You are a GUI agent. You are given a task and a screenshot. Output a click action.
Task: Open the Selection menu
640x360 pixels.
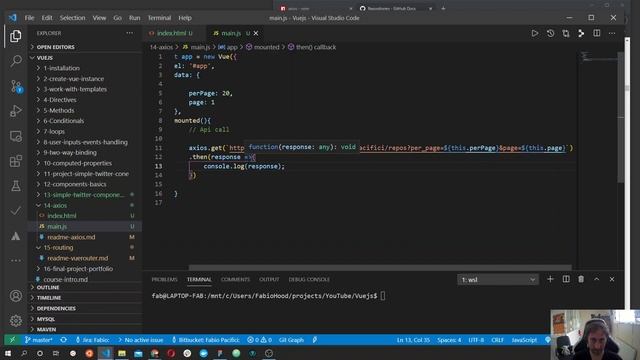(x=72, y=18)
